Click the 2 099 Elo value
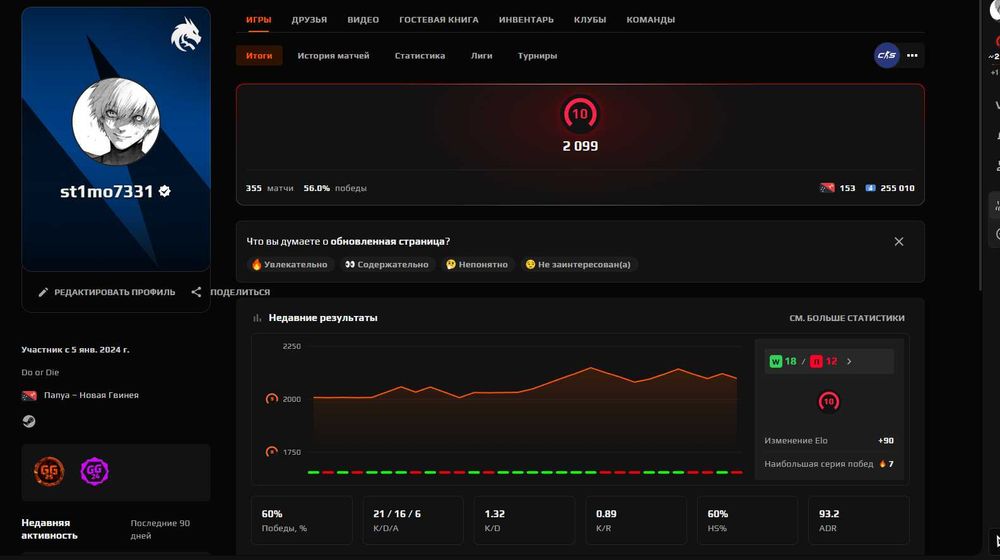The width and height of the screenshot is (1000, 560). point(580,146)
